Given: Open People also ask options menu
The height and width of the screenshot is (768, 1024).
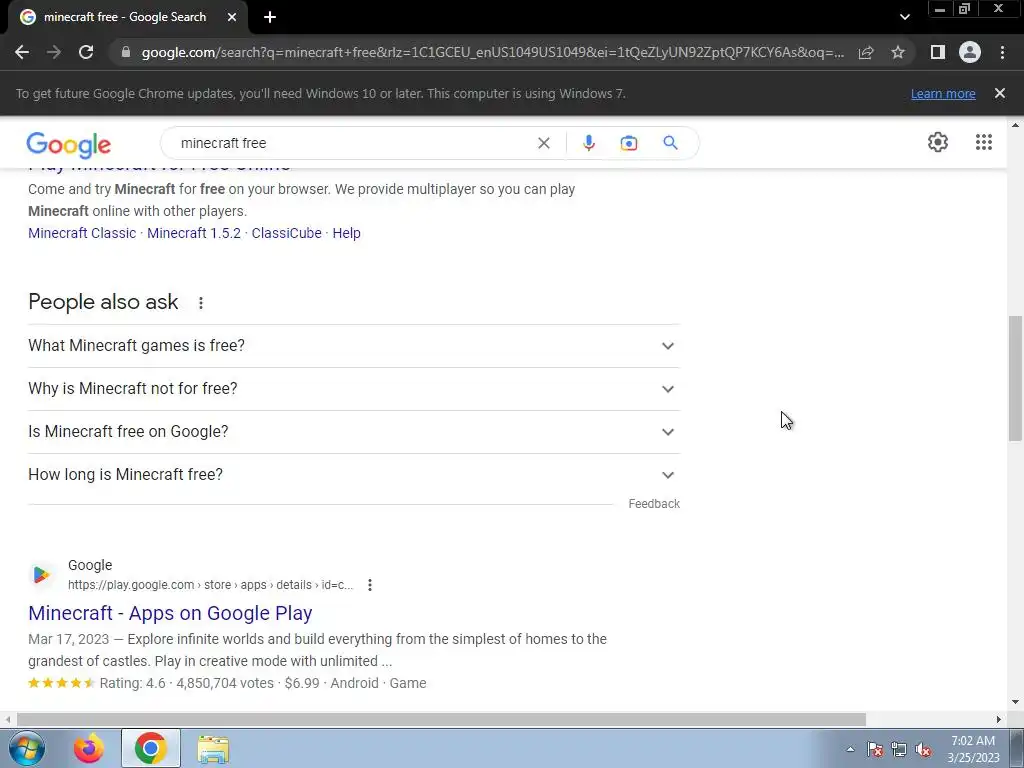Looking at the screenshot, I should pos(201,303).
